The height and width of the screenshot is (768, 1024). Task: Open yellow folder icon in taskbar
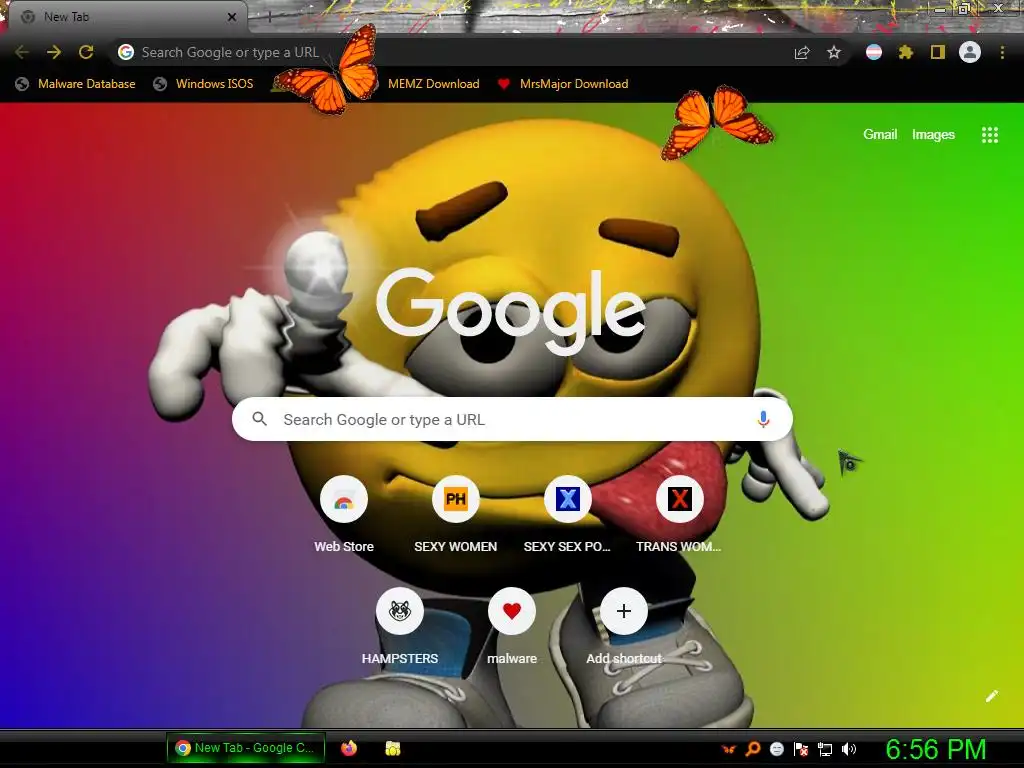click(392, 748)
